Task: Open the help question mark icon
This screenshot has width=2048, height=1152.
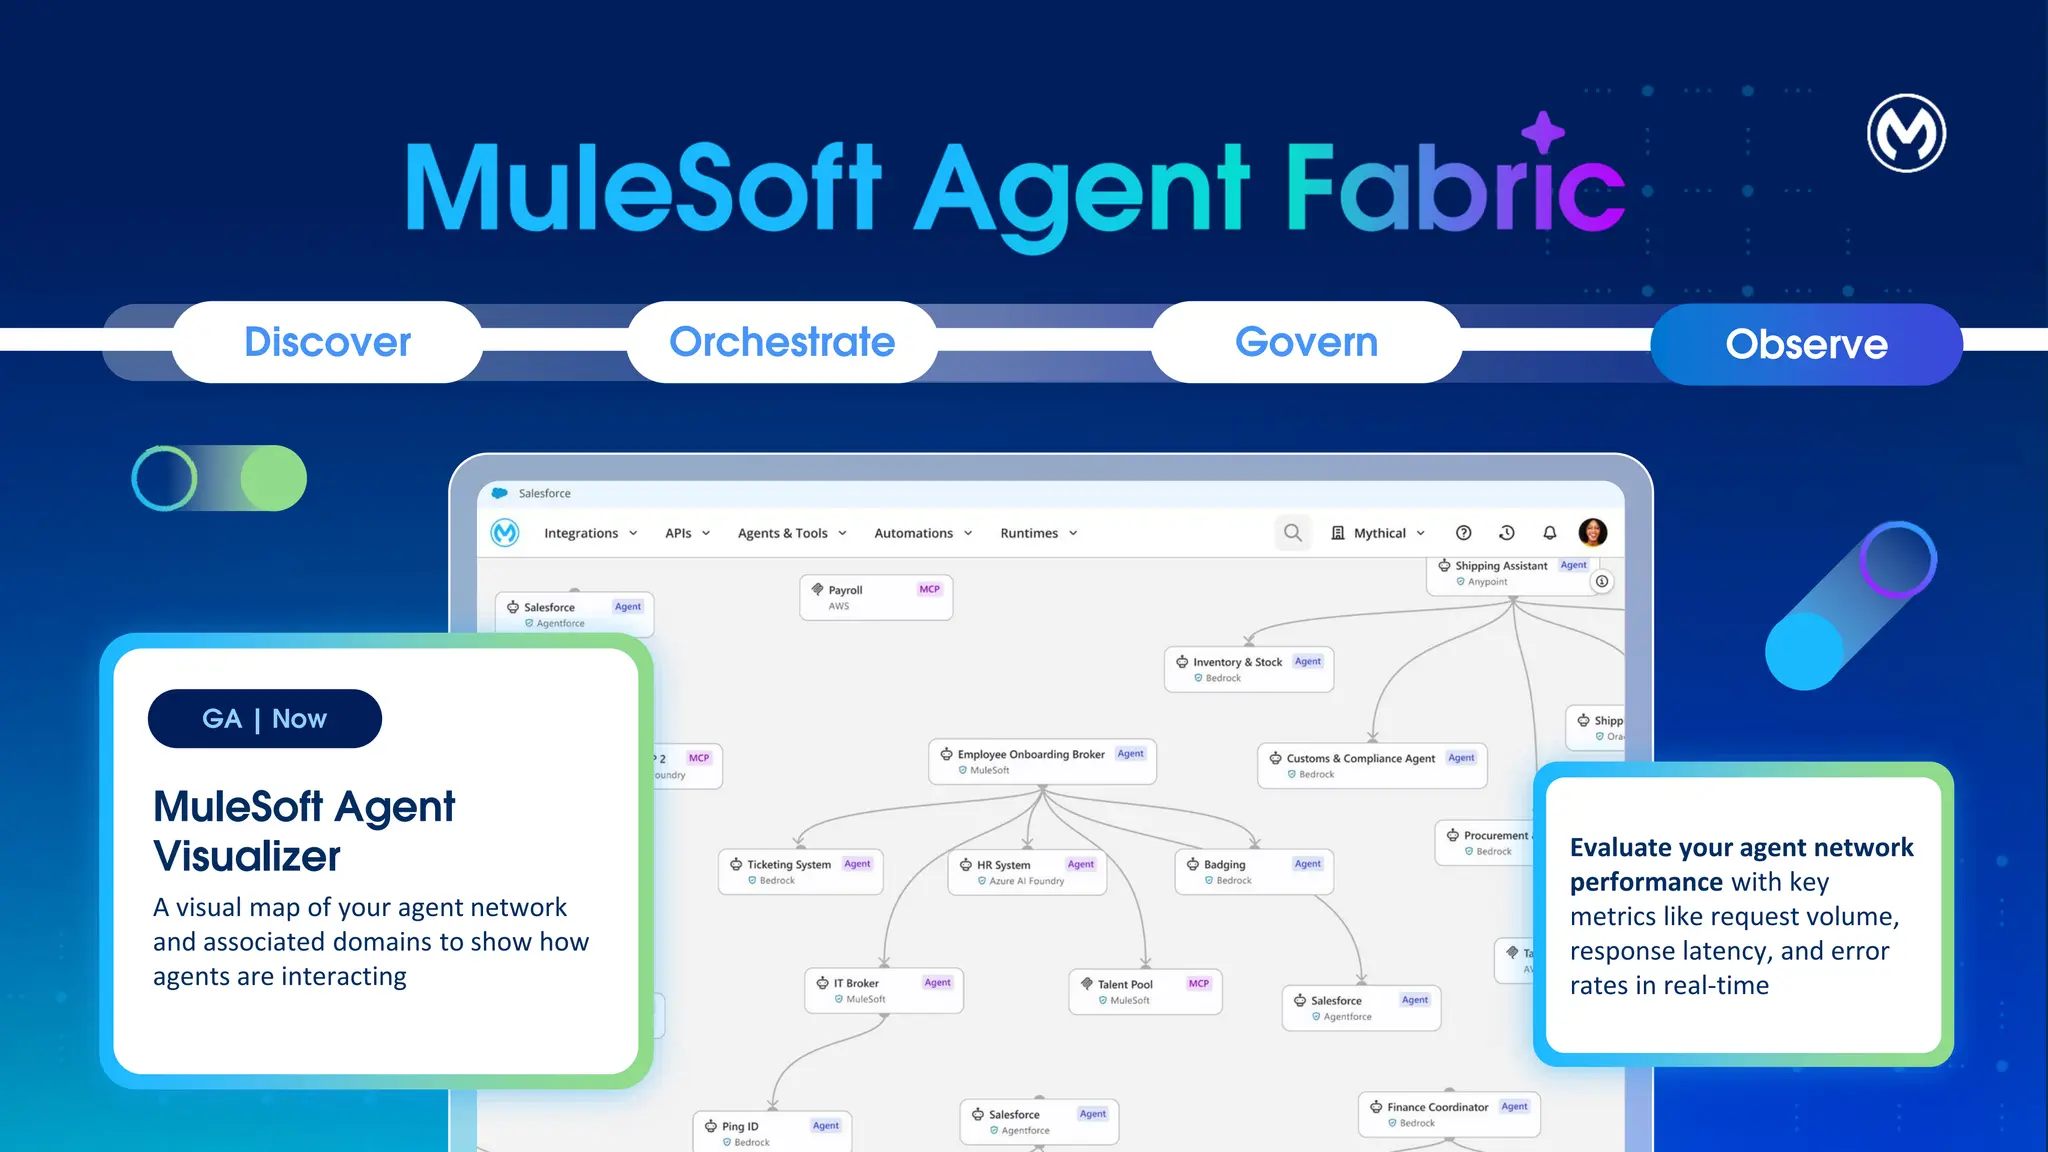Action: (1463, 533)
